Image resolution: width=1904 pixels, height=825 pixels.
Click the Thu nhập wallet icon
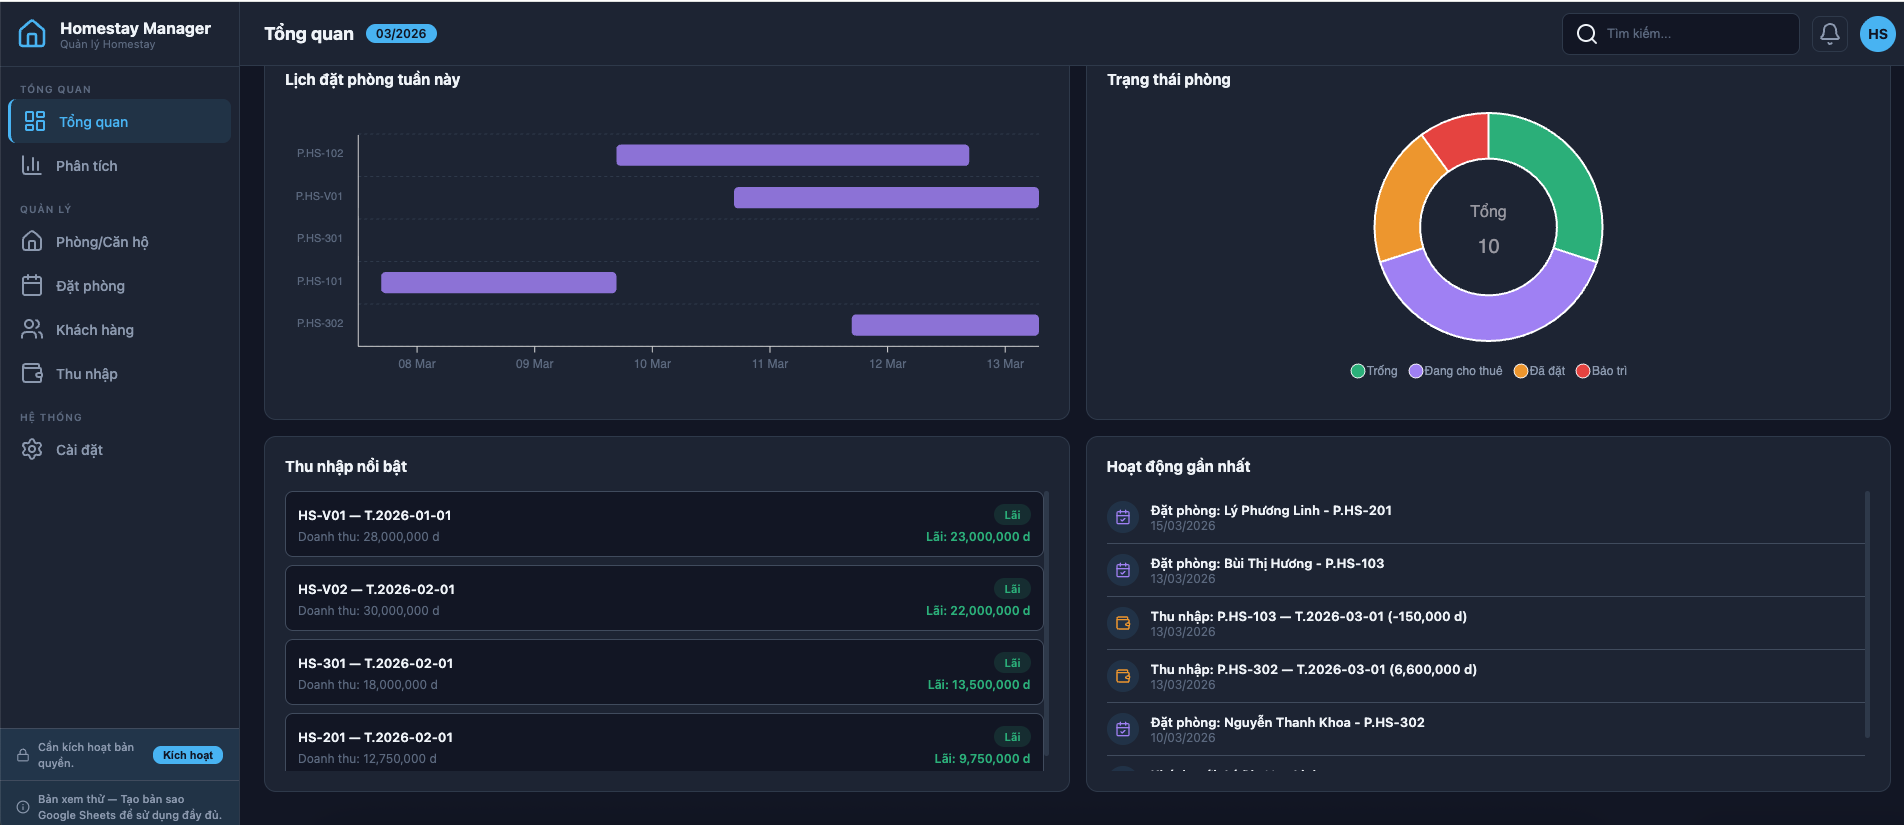(x=32, y=374)
